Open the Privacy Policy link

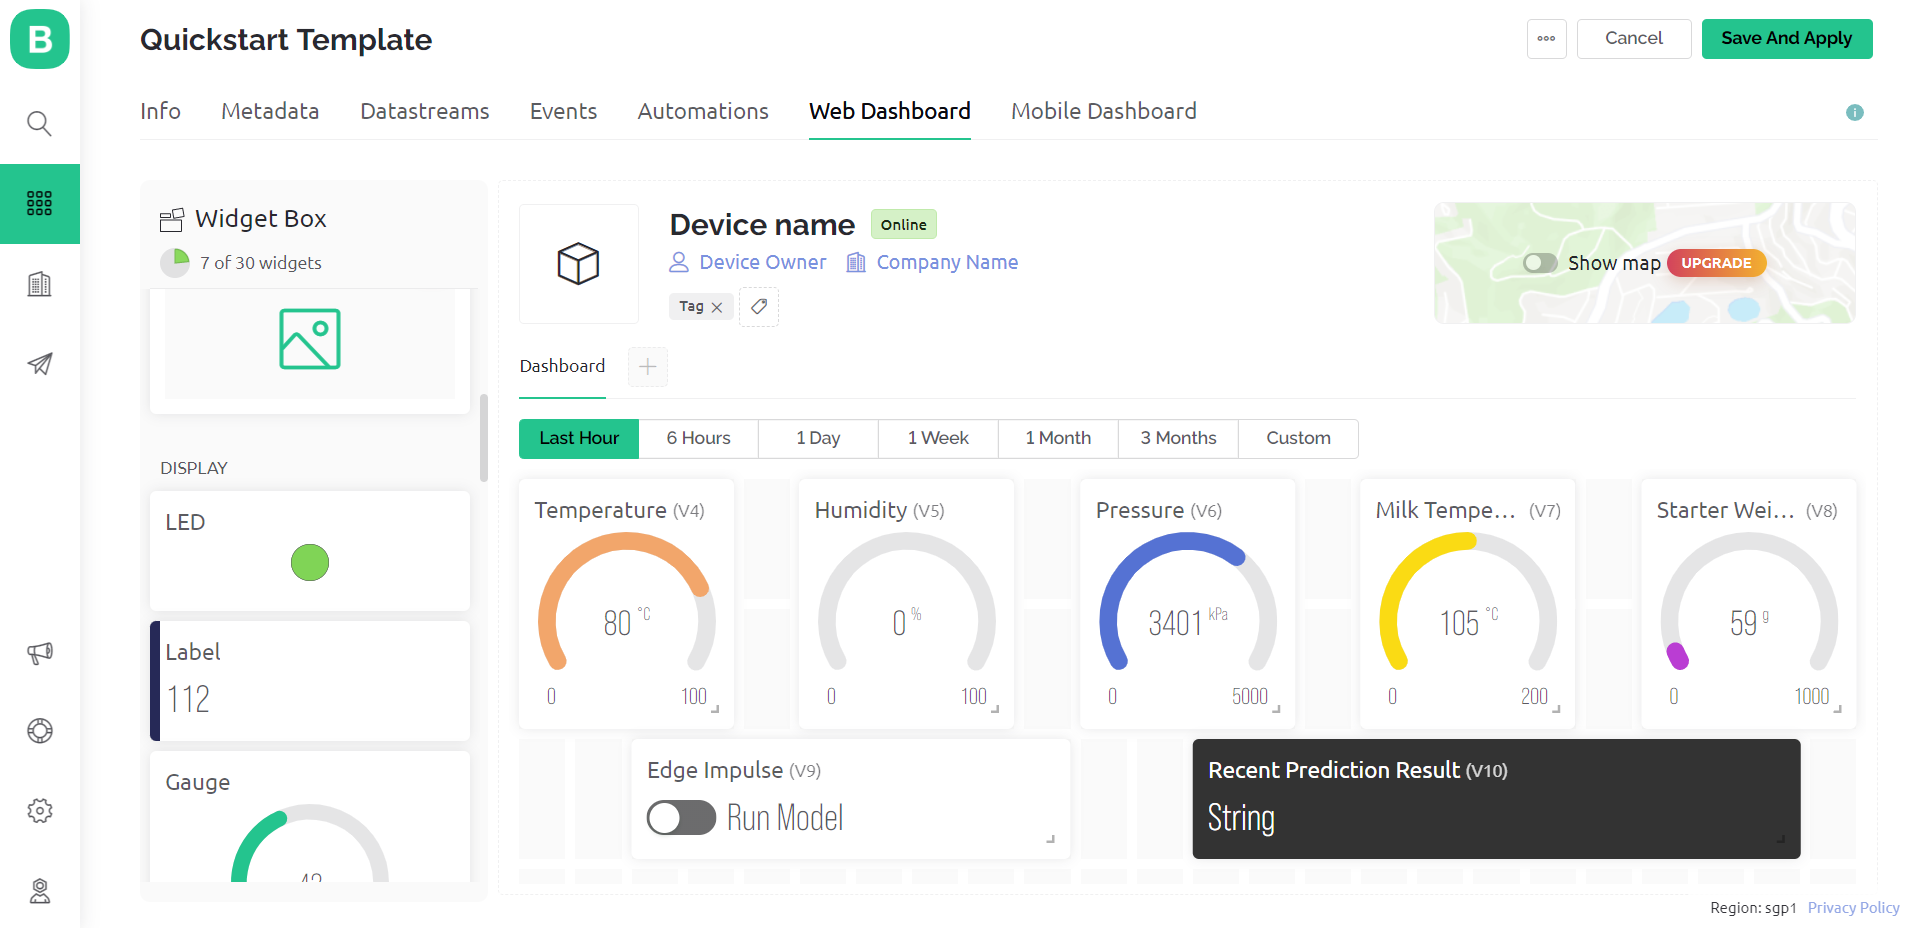click(x=1853, y=908)
